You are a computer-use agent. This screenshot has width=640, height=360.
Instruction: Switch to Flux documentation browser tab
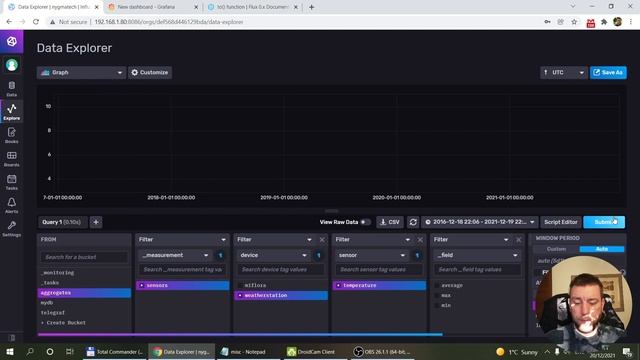point(253,7)
